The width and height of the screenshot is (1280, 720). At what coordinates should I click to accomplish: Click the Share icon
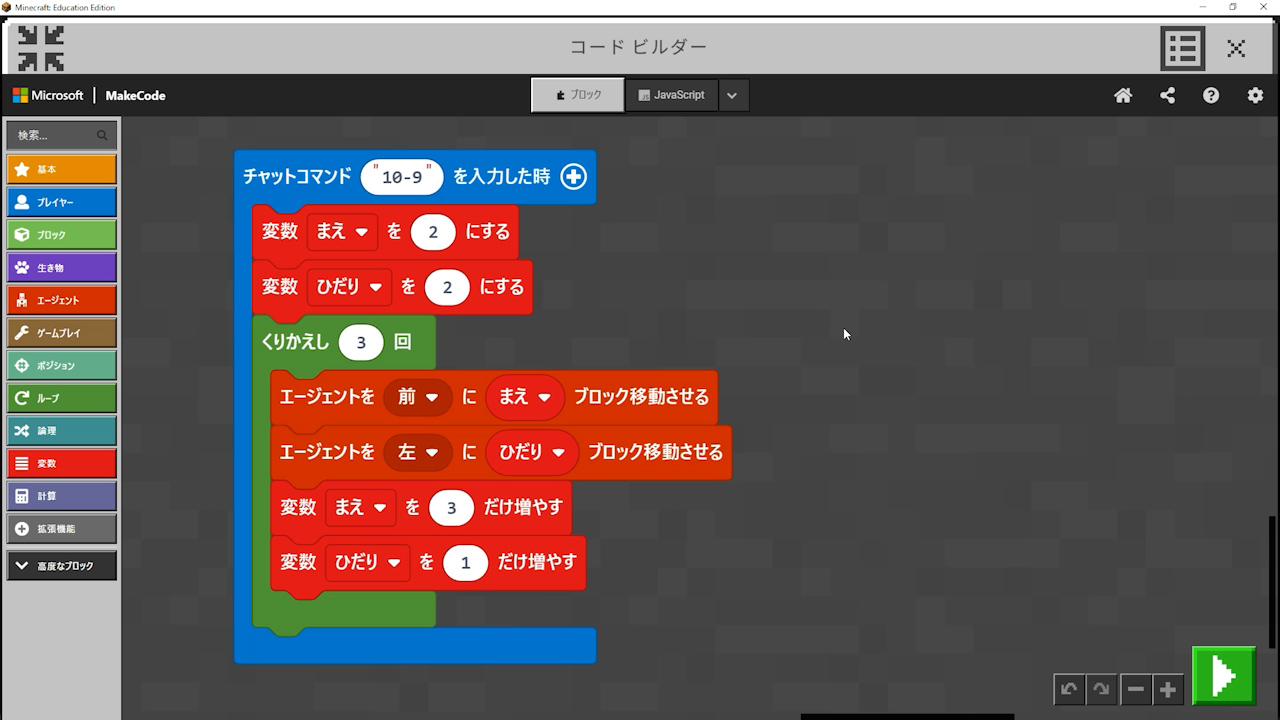pyautogui.click(x=1167, y=96)
